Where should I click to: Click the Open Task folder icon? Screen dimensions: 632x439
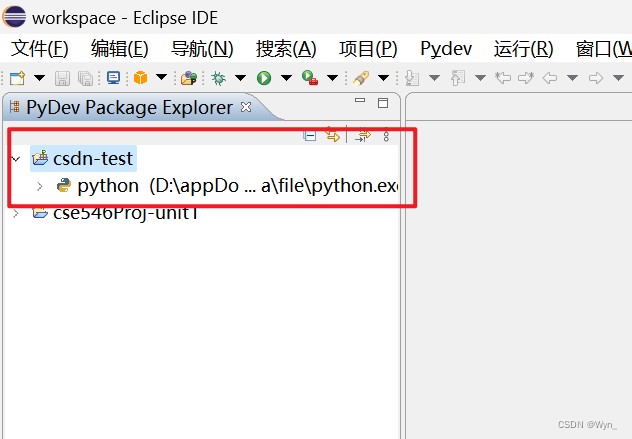[x=189, y=78]
